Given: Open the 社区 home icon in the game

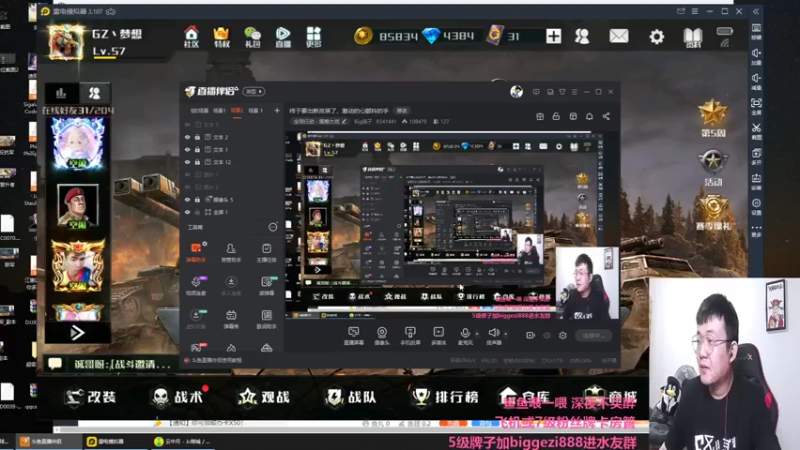Looking at the screenshot, I should [191, 37].
